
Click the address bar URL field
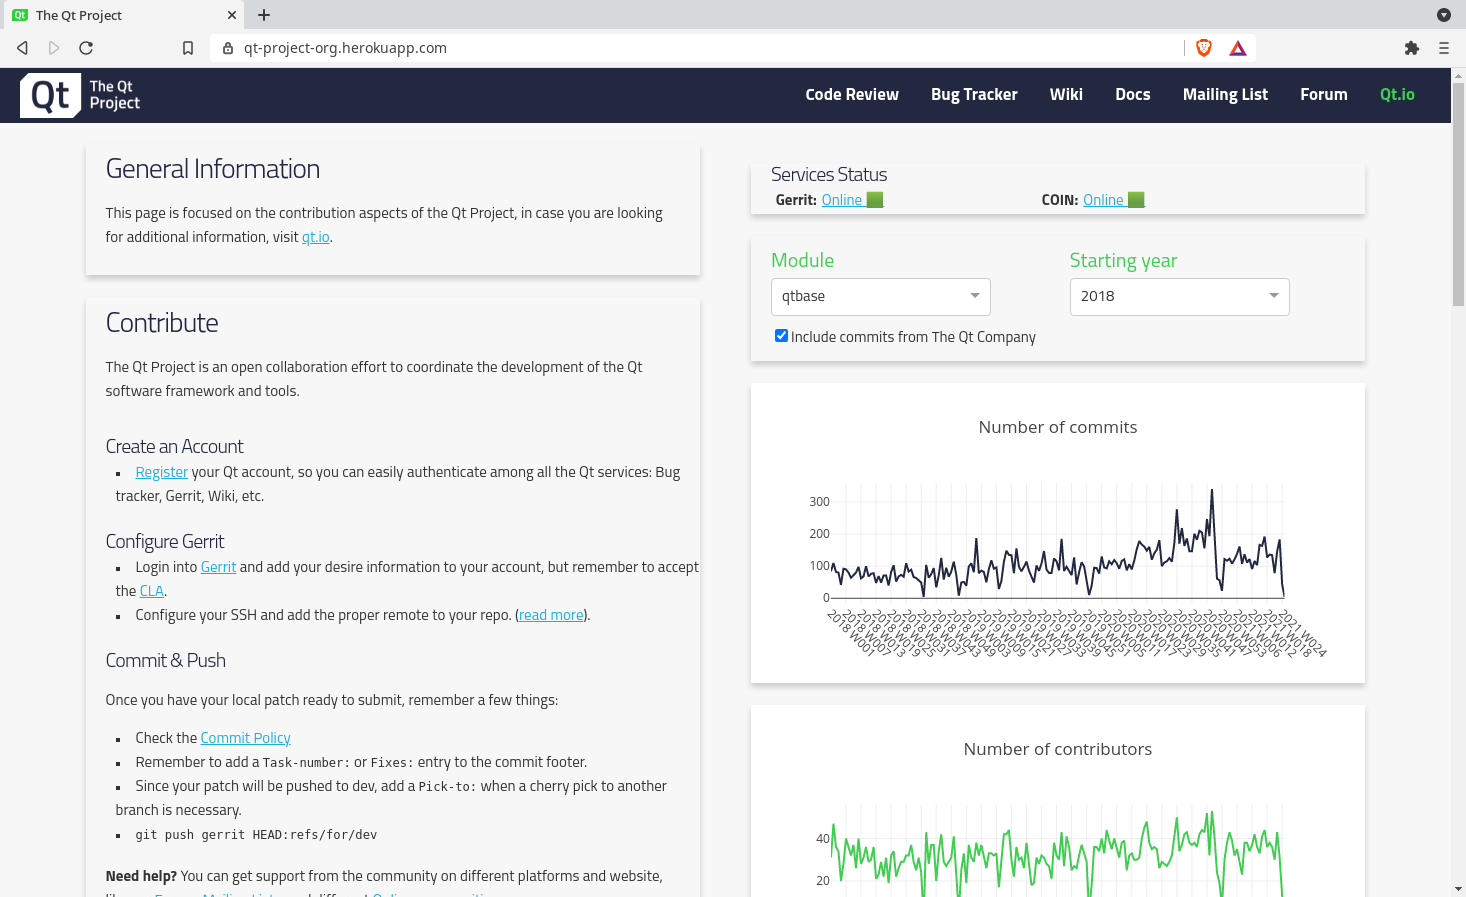700,48
